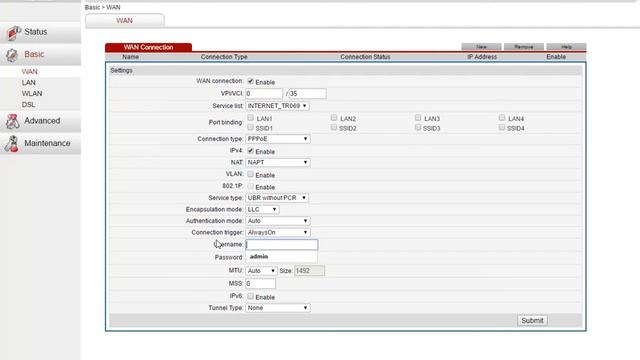640x360 pixels.
Task: Check the SSID1 port binding box
Action: [251, 127]
